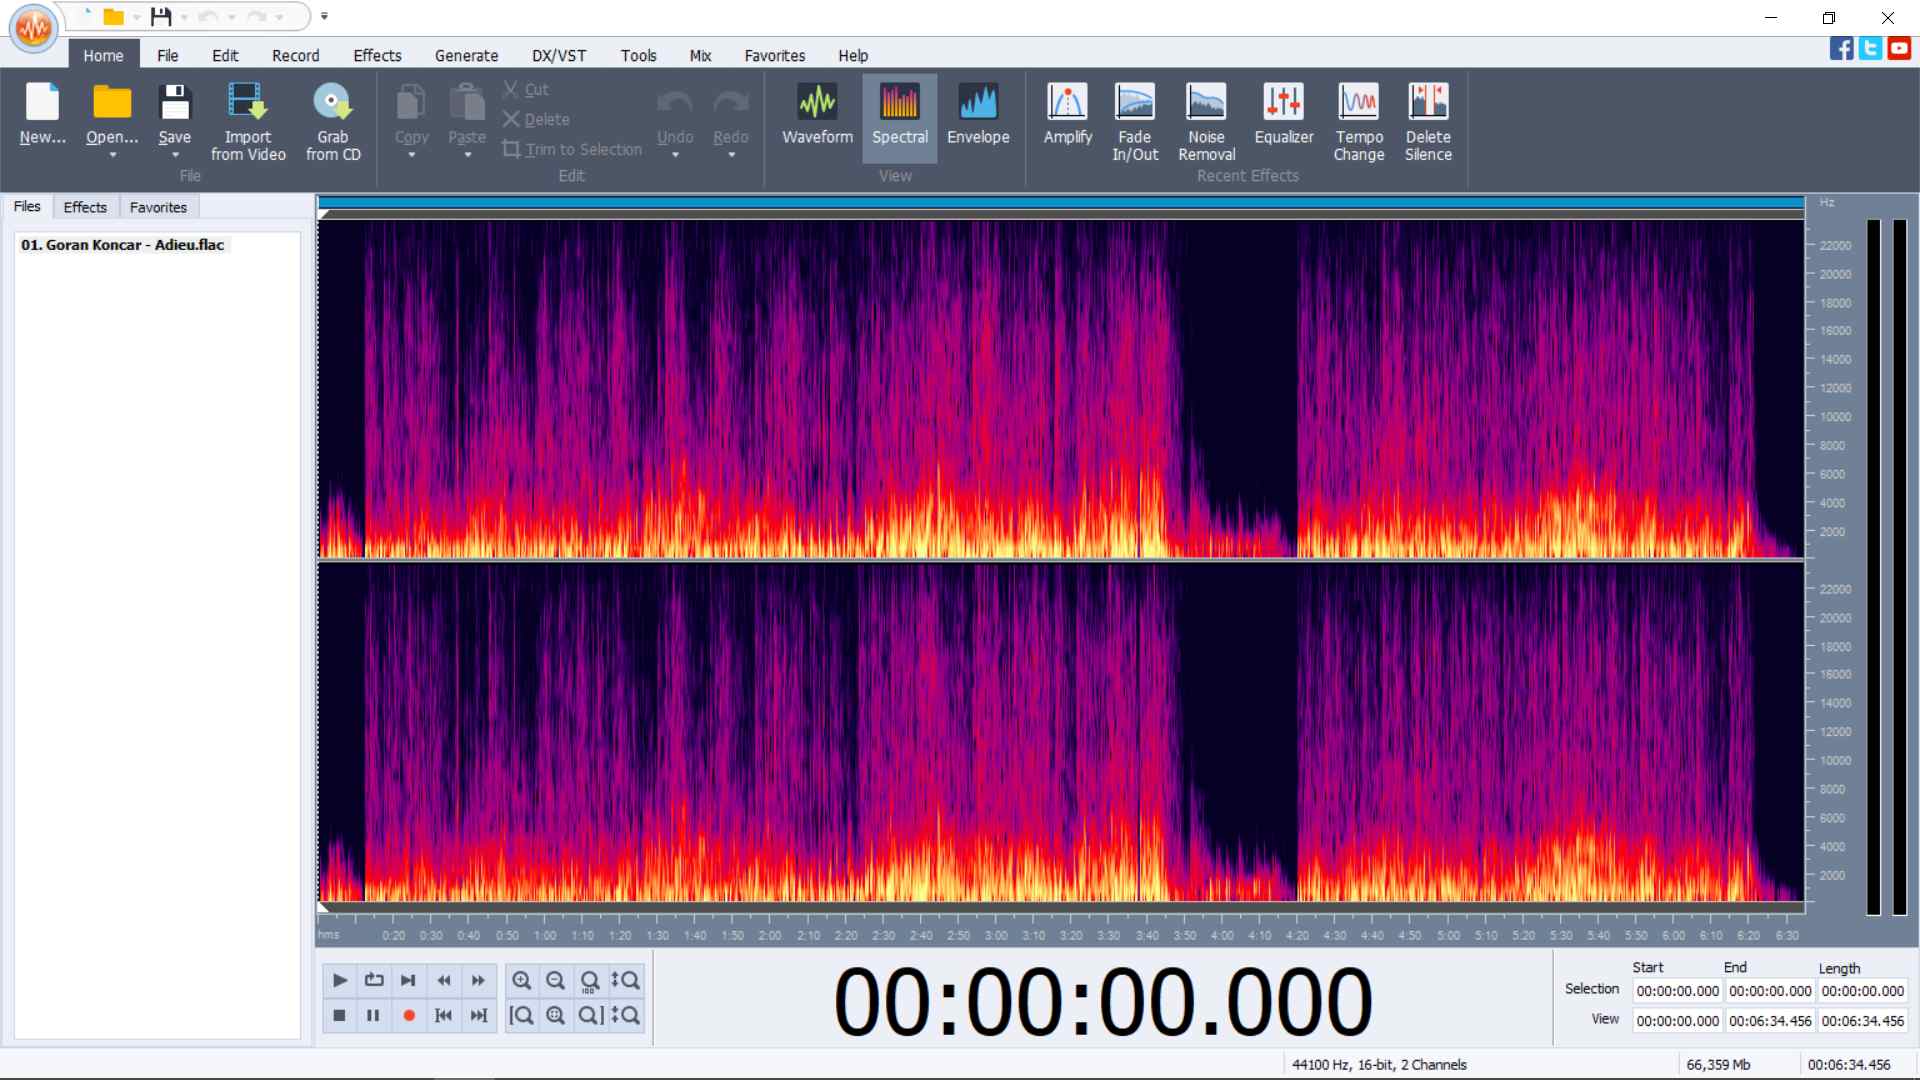
Task: Toggle the Spectral view mode
Action: click(899, 117)
